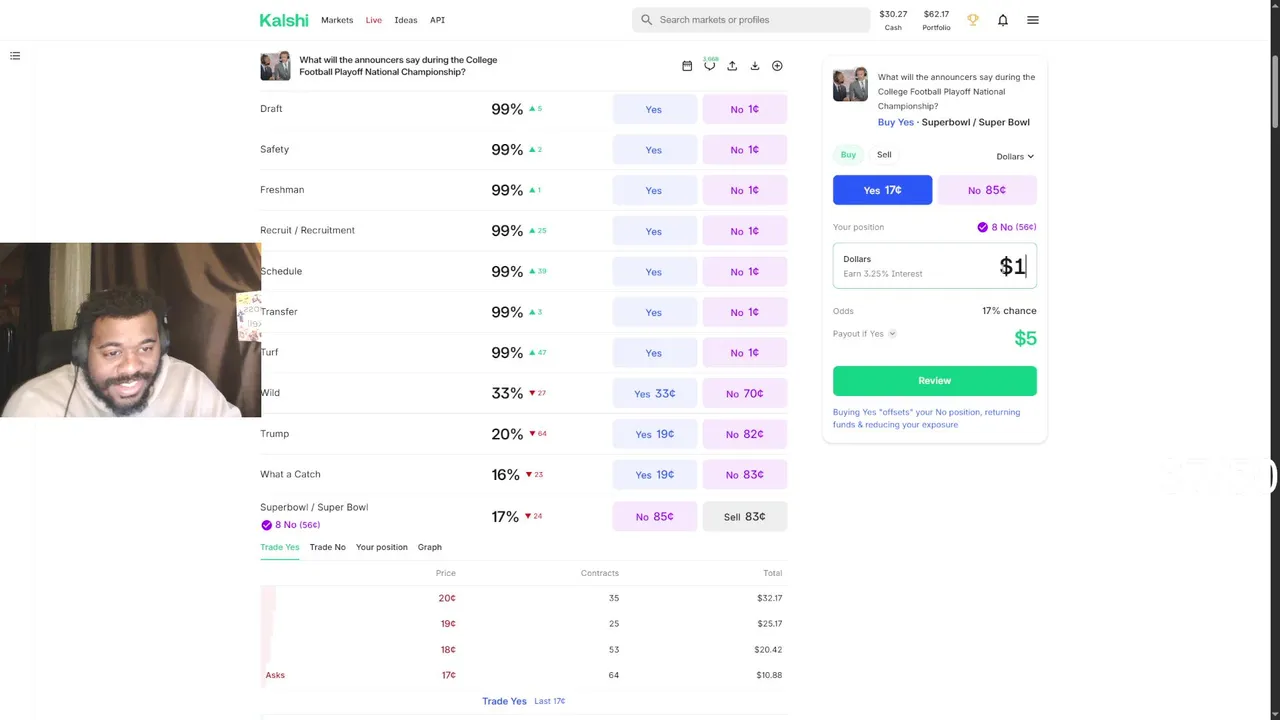Select the Sell toggle in order panel

884,155
